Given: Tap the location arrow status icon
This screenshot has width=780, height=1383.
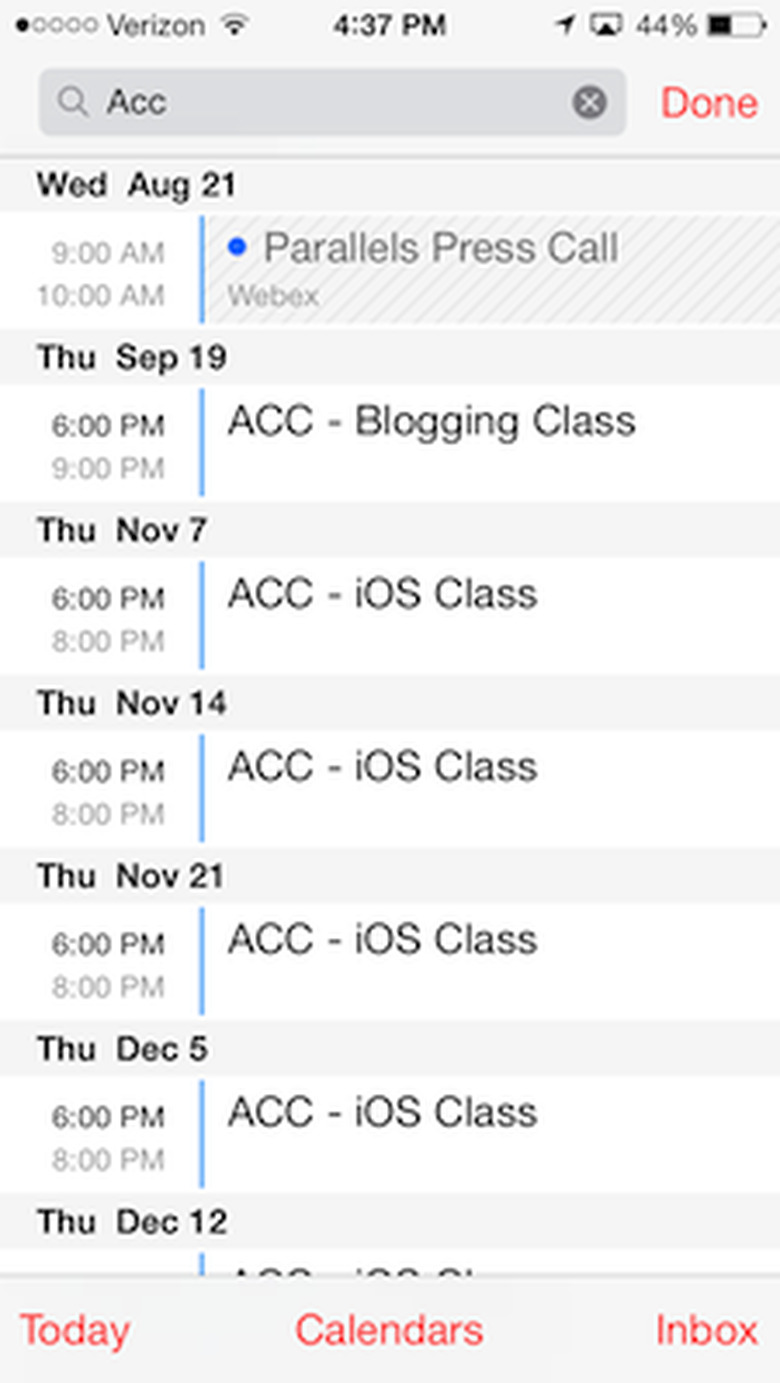Looking at the screenshot, I should 566,26.
